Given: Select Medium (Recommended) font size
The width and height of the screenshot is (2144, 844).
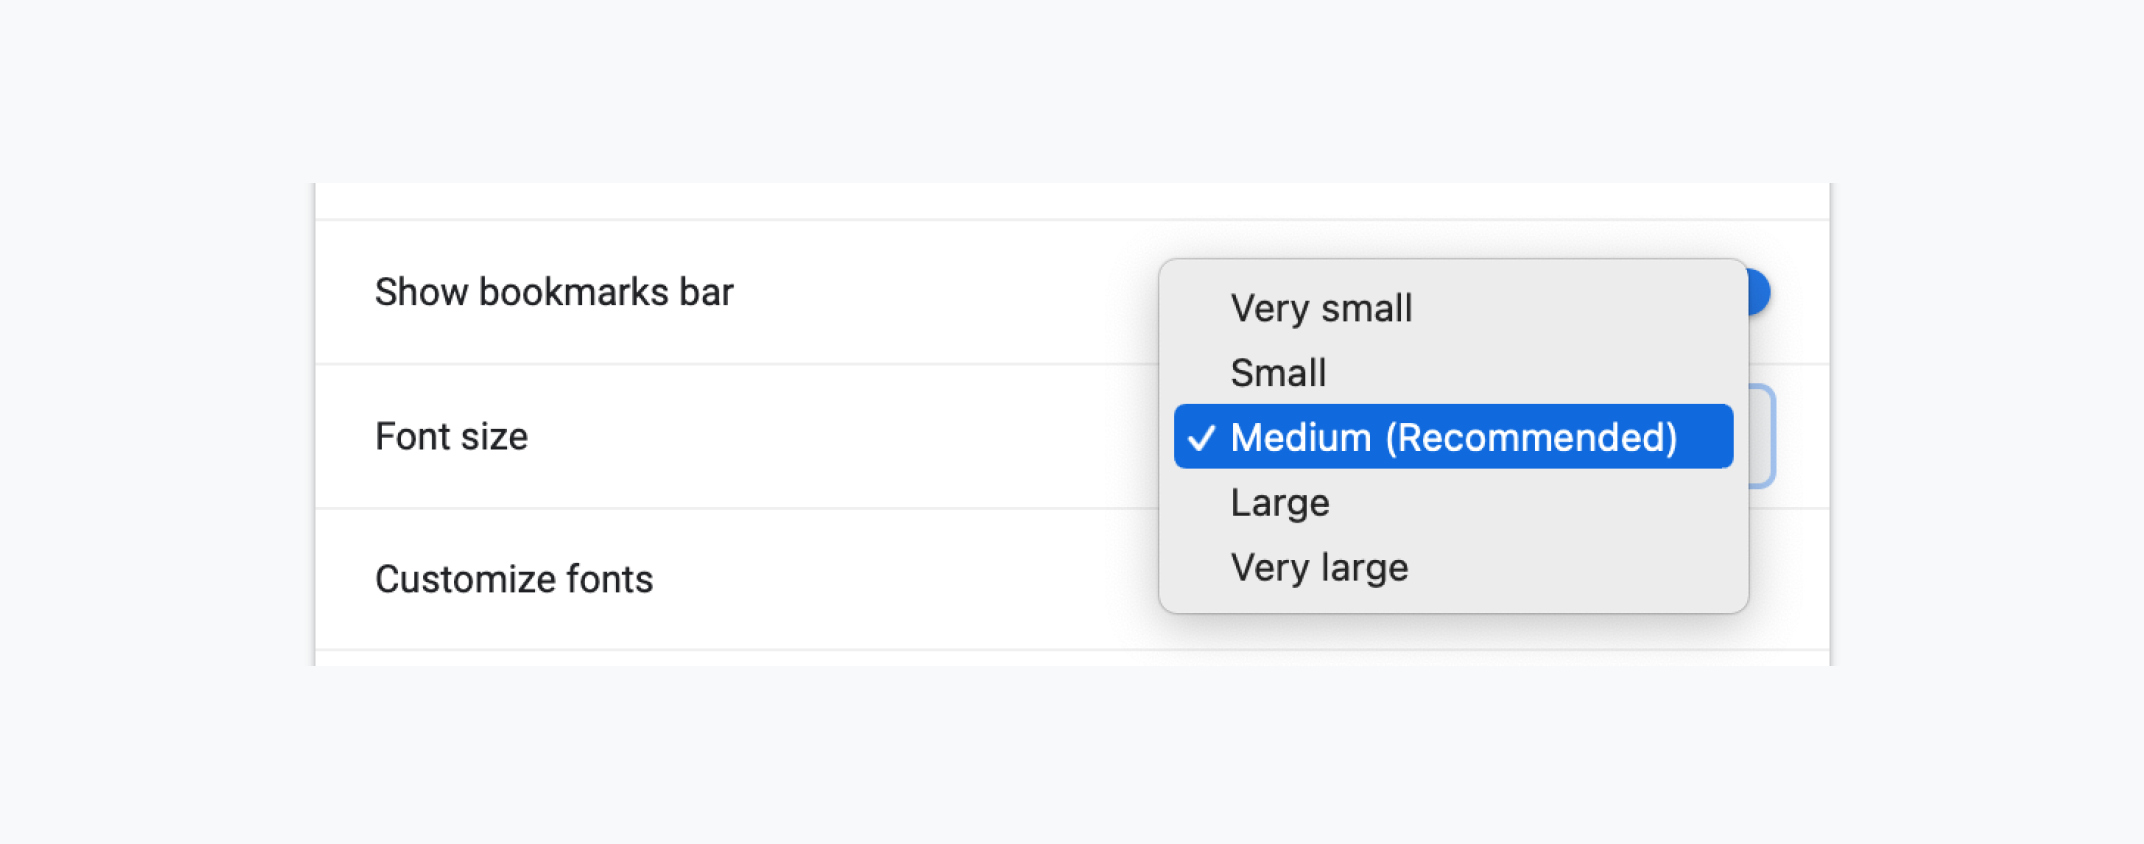Looking at the screenshot, I should [1453, 437].
